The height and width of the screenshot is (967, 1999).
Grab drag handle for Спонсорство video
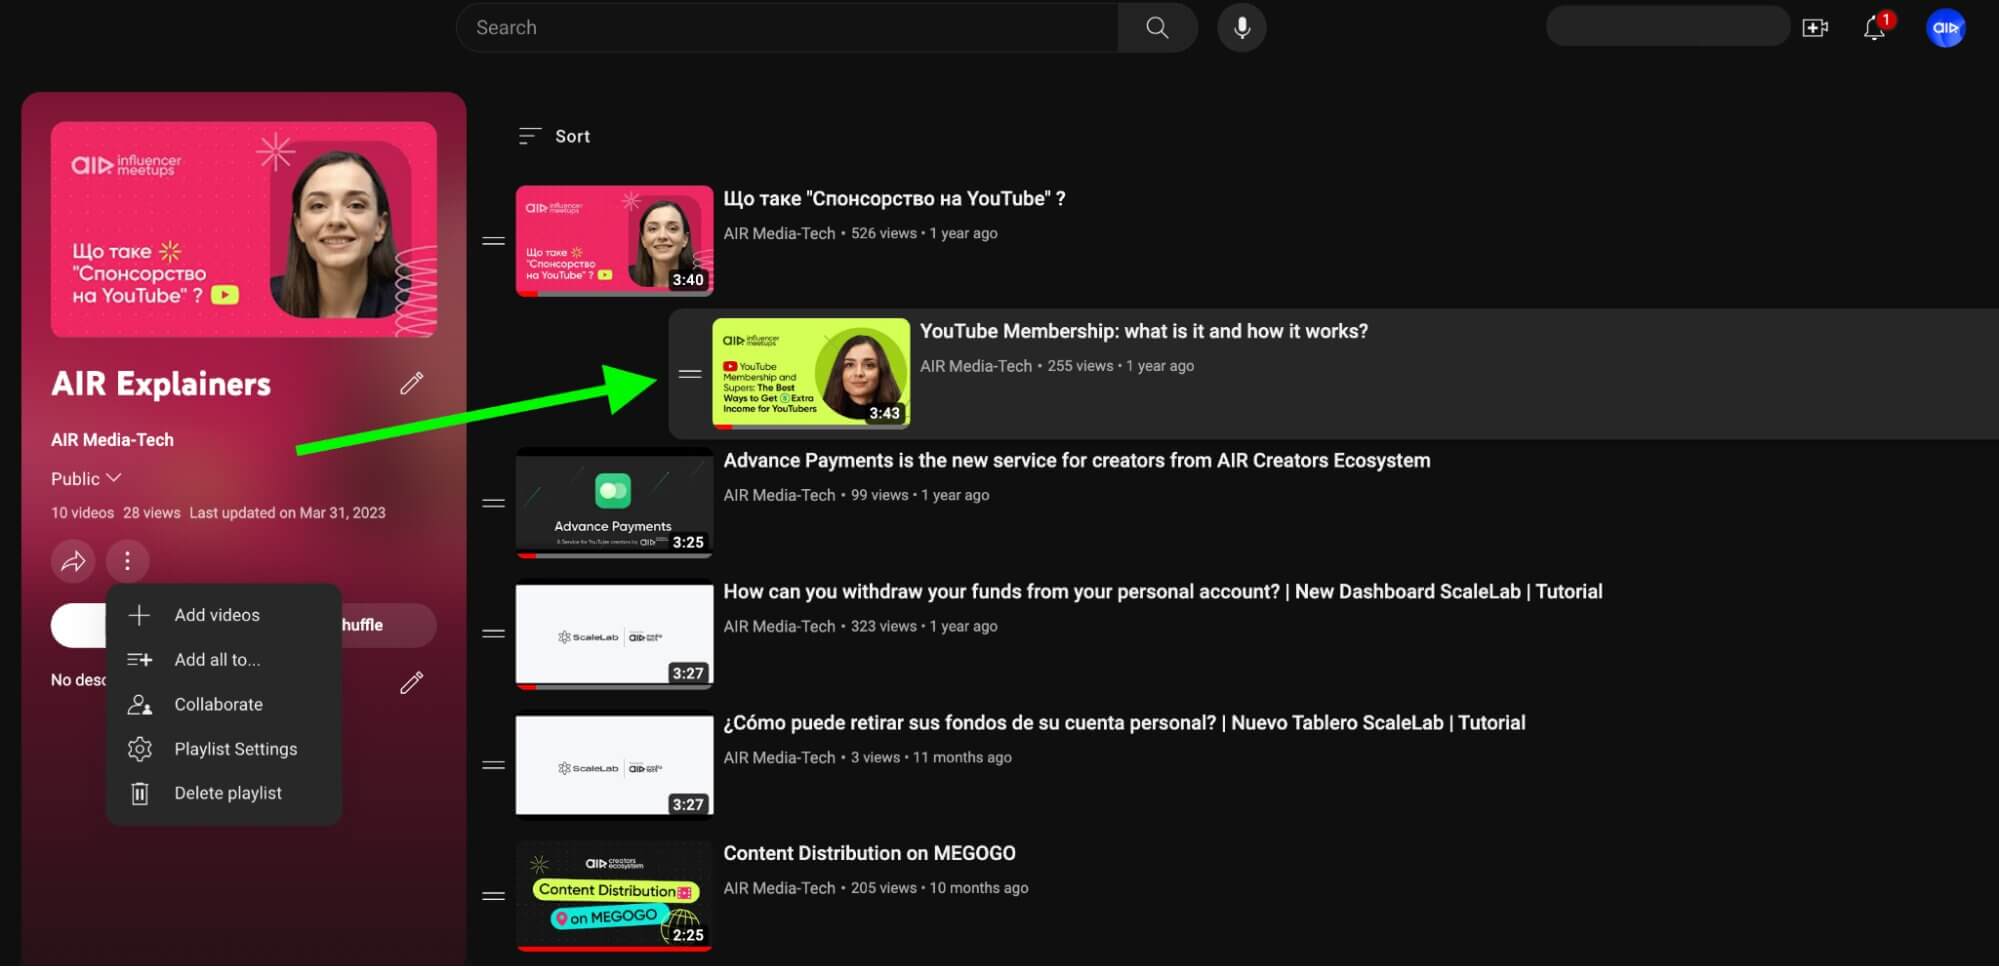[493, 240]
